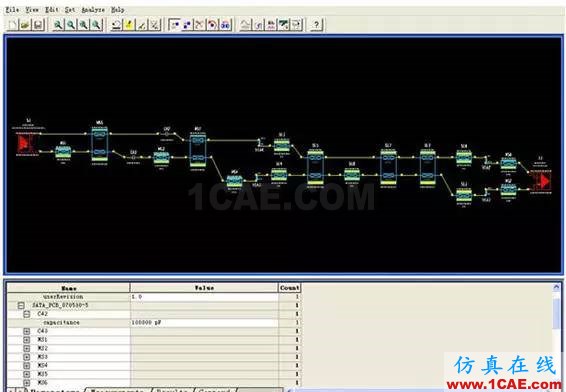Expand the MS6 tree node
This screenshot has width=566, height=392.
27,383
